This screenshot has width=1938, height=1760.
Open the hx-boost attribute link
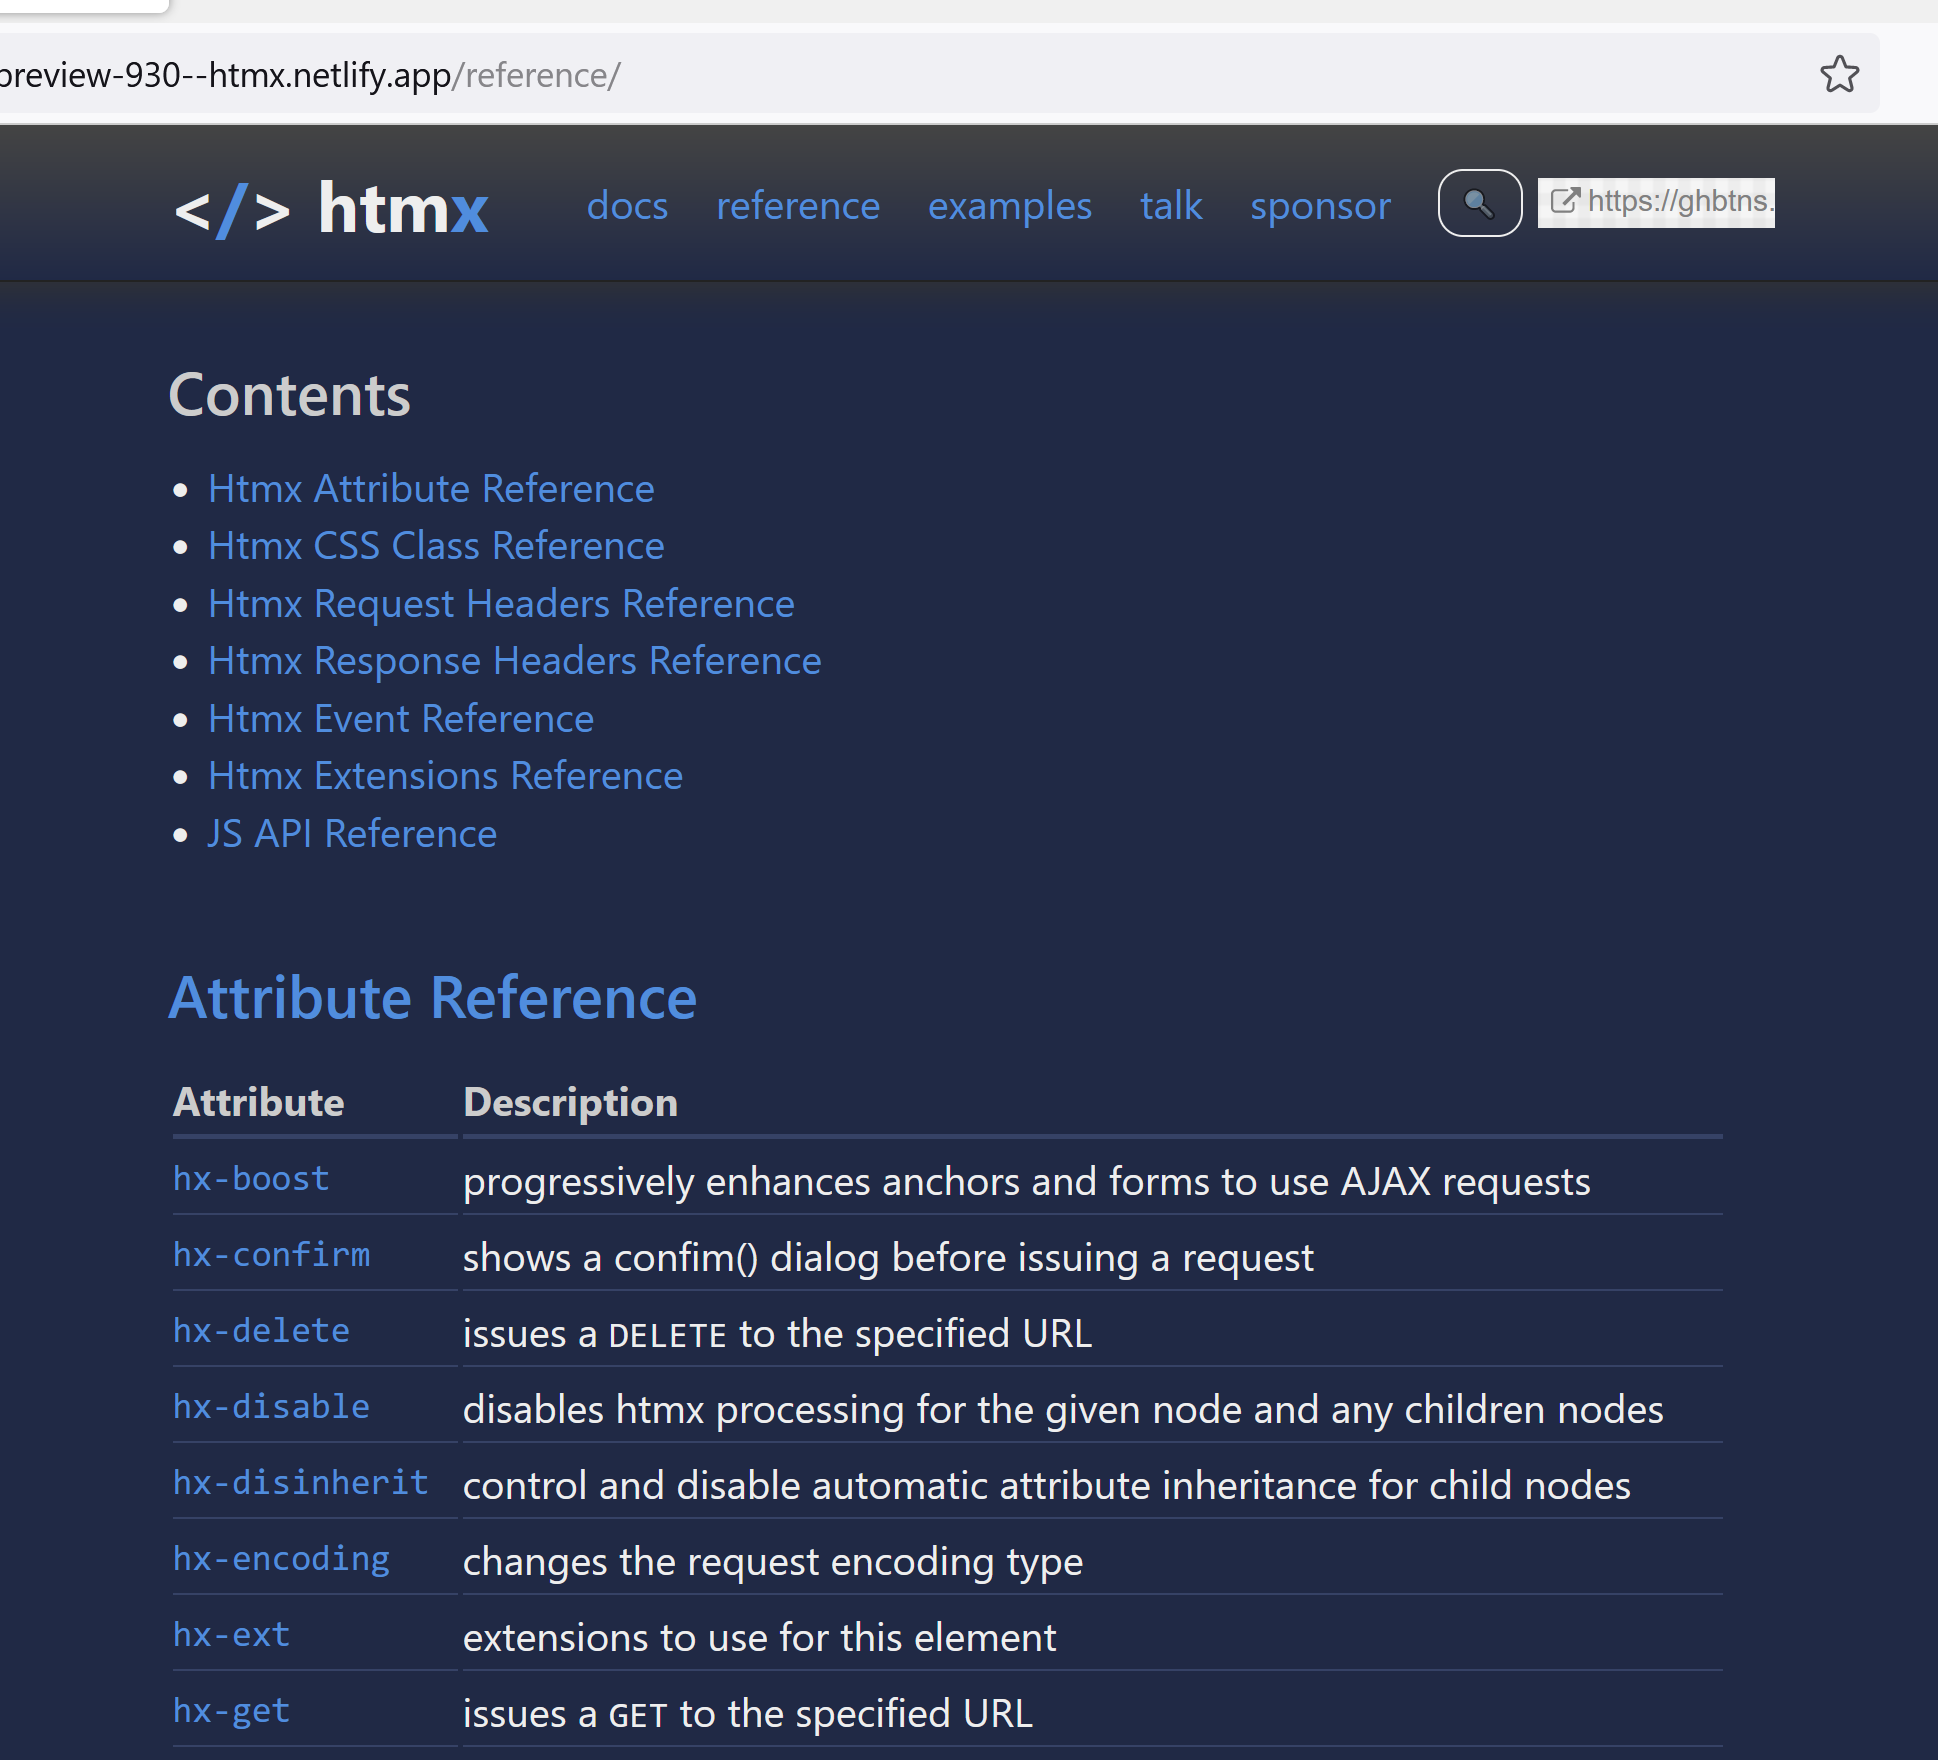pos(251,1179)
